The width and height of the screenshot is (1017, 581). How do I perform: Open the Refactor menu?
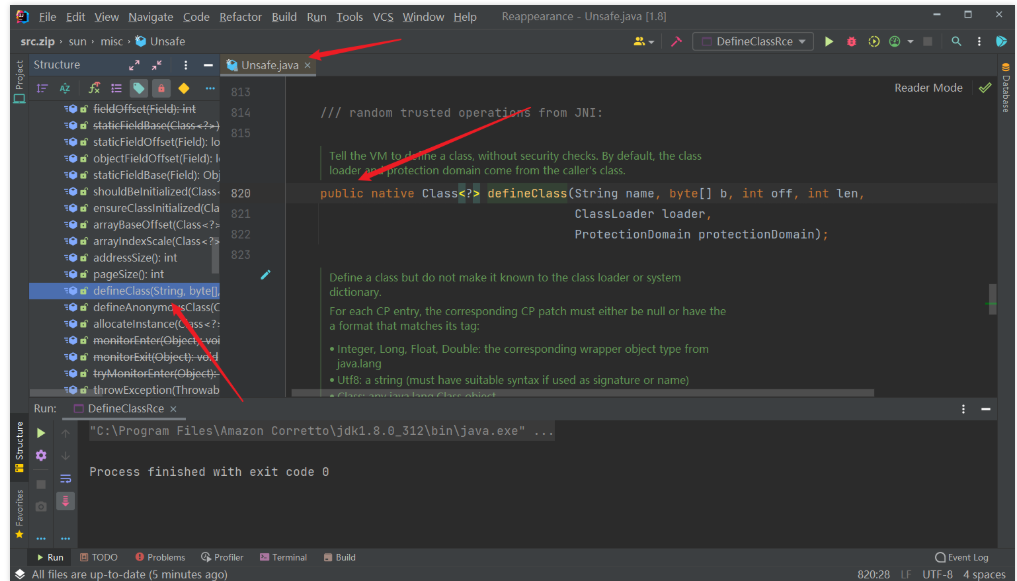(x=240, y=17)
